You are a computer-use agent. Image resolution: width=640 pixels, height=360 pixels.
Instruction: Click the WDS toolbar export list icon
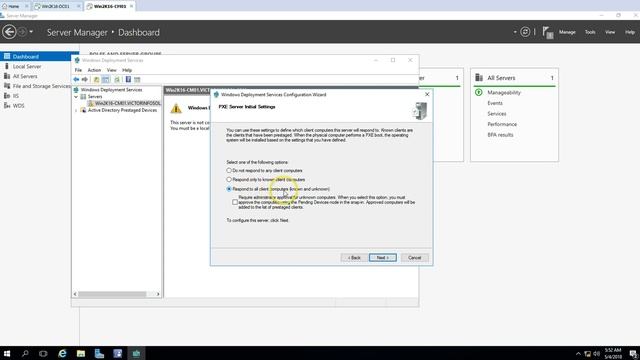tap(117, 79)
